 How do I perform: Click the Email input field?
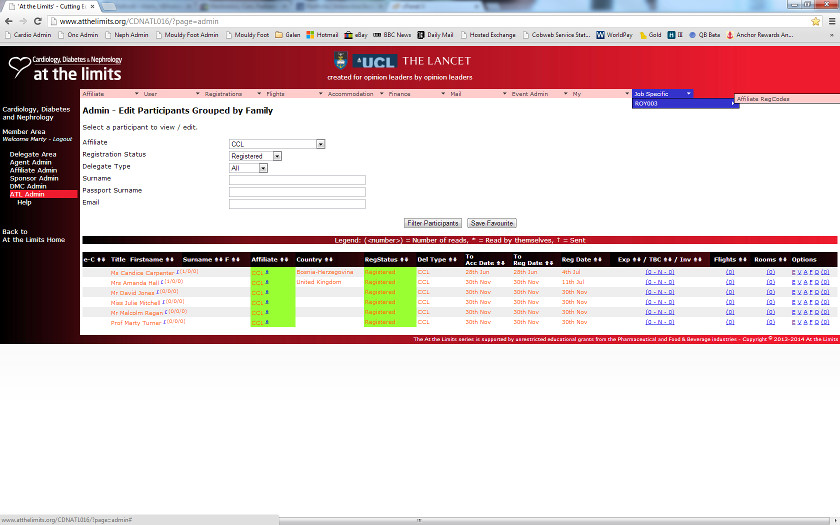coord(297,204)
